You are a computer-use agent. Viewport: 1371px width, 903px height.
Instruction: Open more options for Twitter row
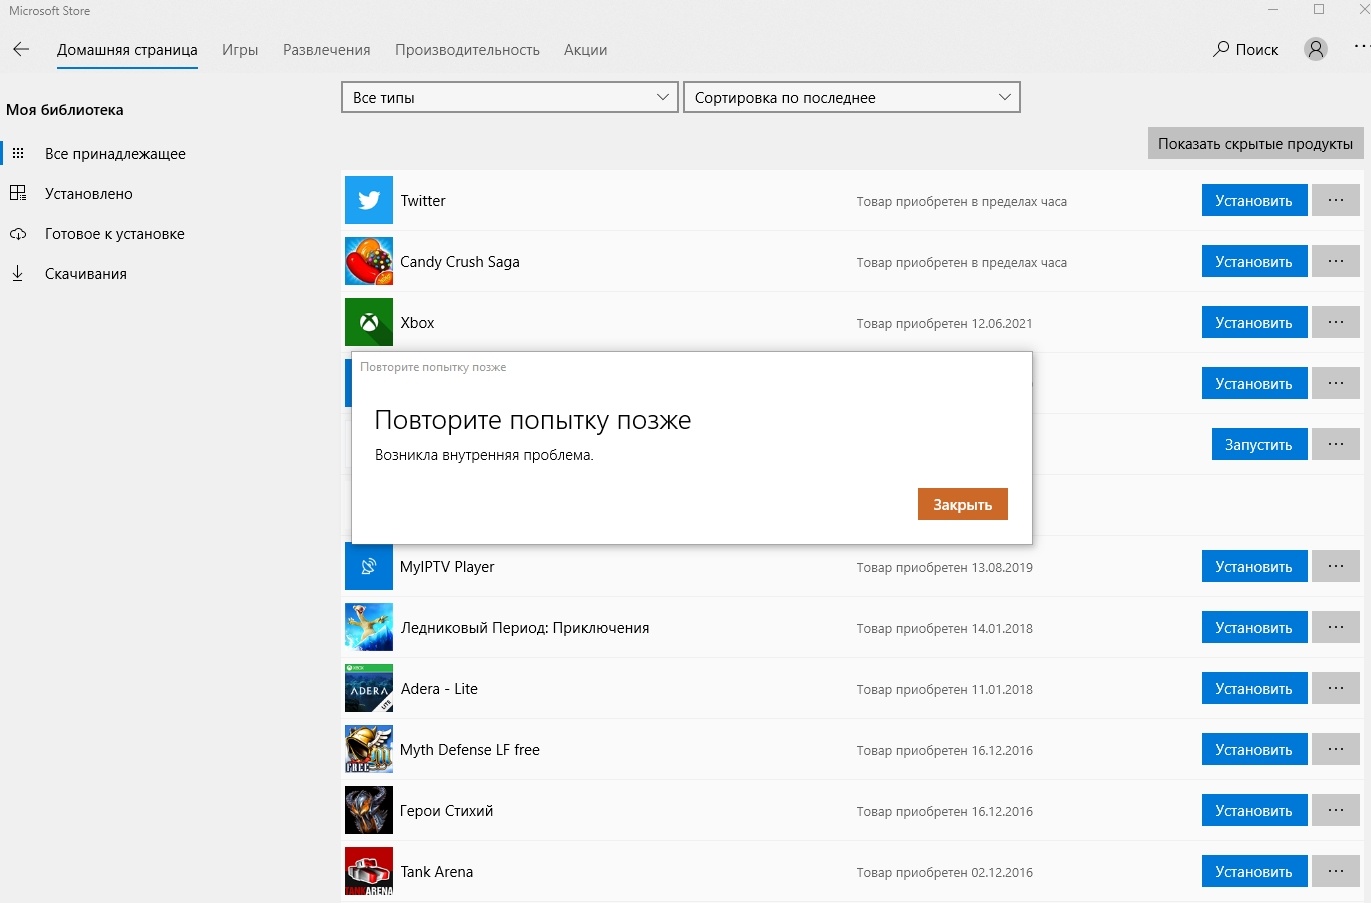click(x=1336, y=200)
